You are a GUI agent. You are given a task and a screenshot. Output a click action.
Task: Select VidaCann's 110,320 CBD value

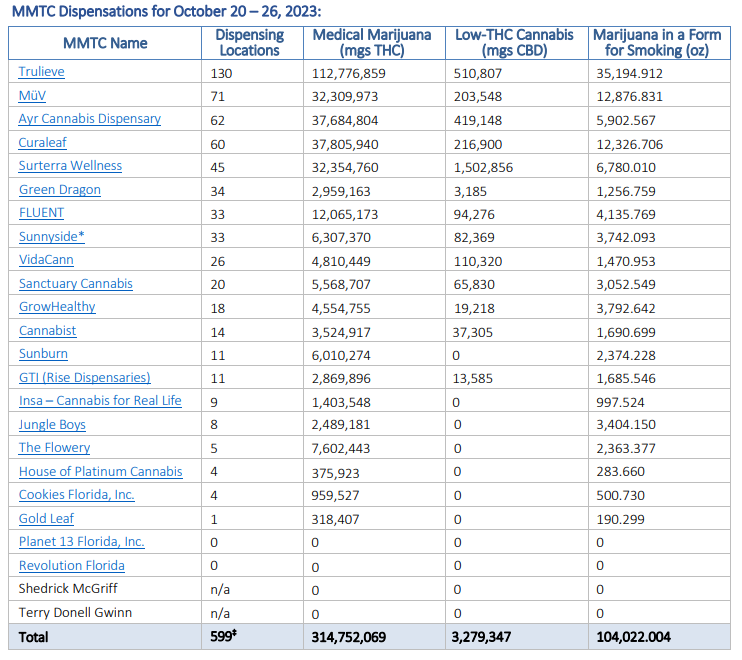(x=477, y=261)
